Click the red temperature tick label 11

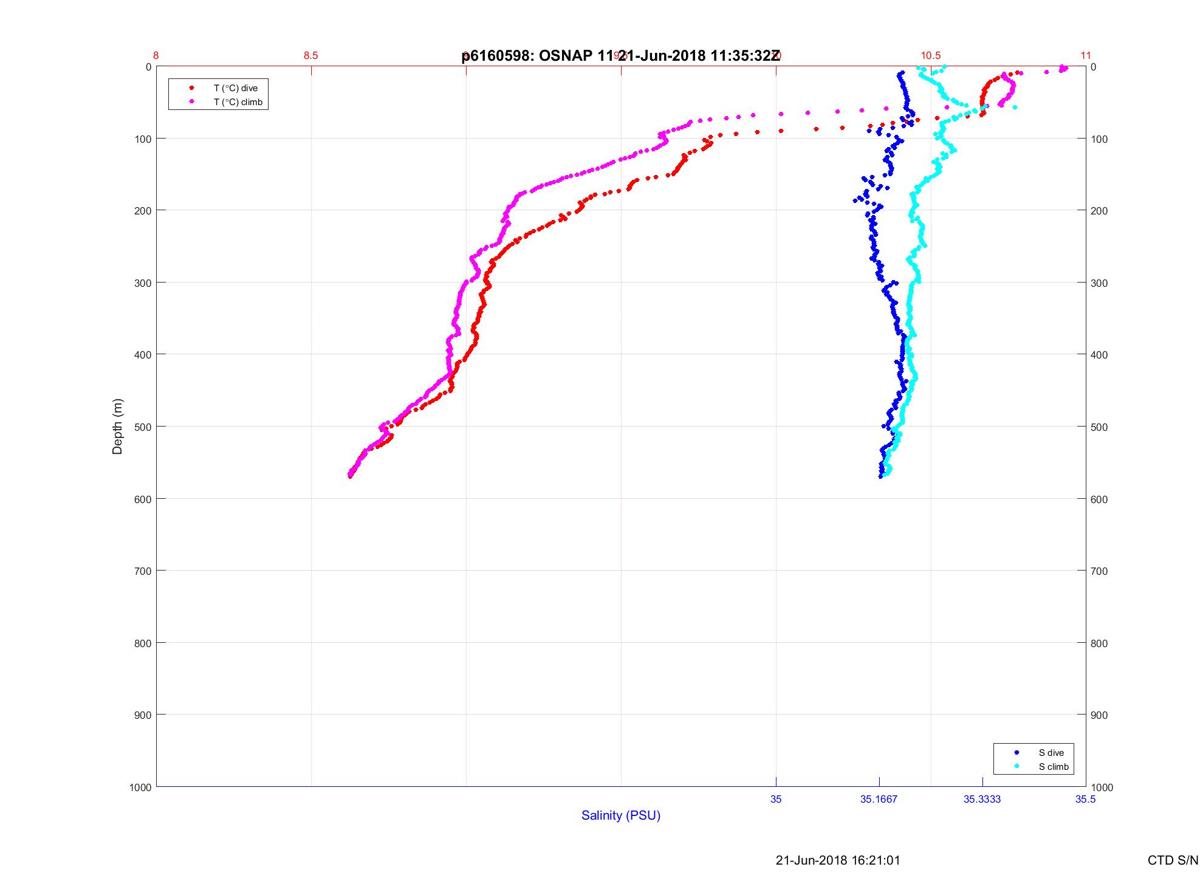click(x=1086, y=56)
